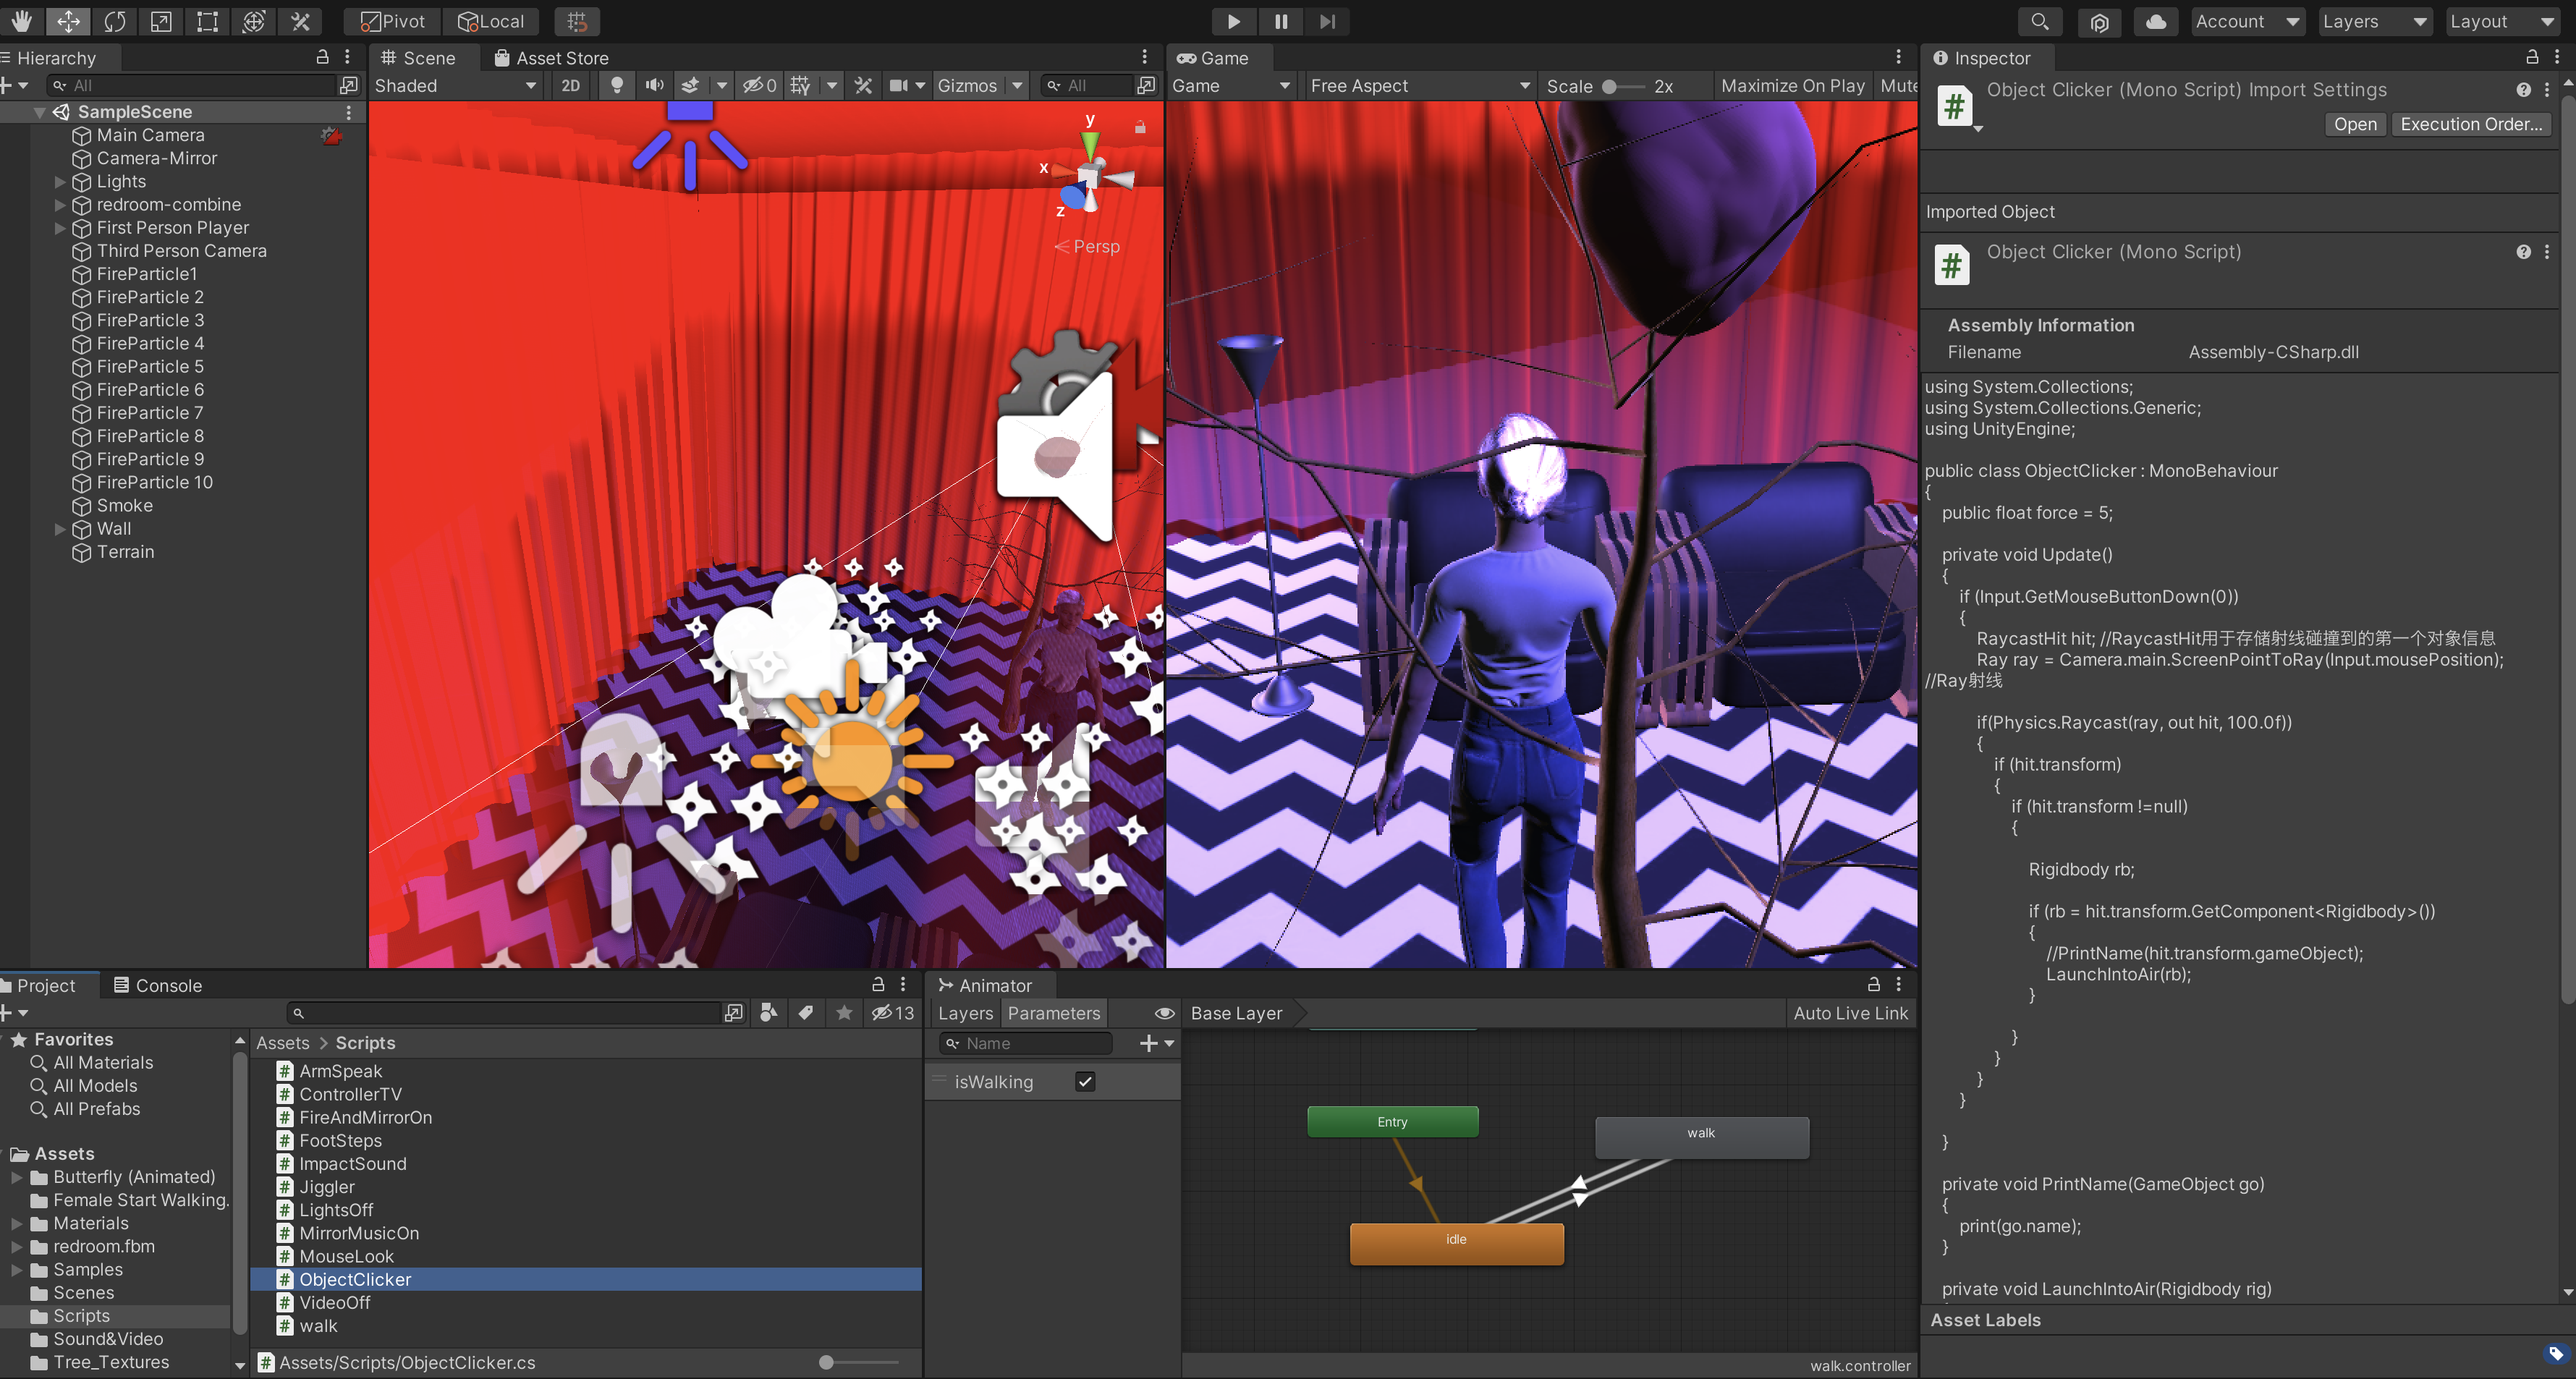Click the Play button
2576x1379 pixels.
click(1233, 21)
